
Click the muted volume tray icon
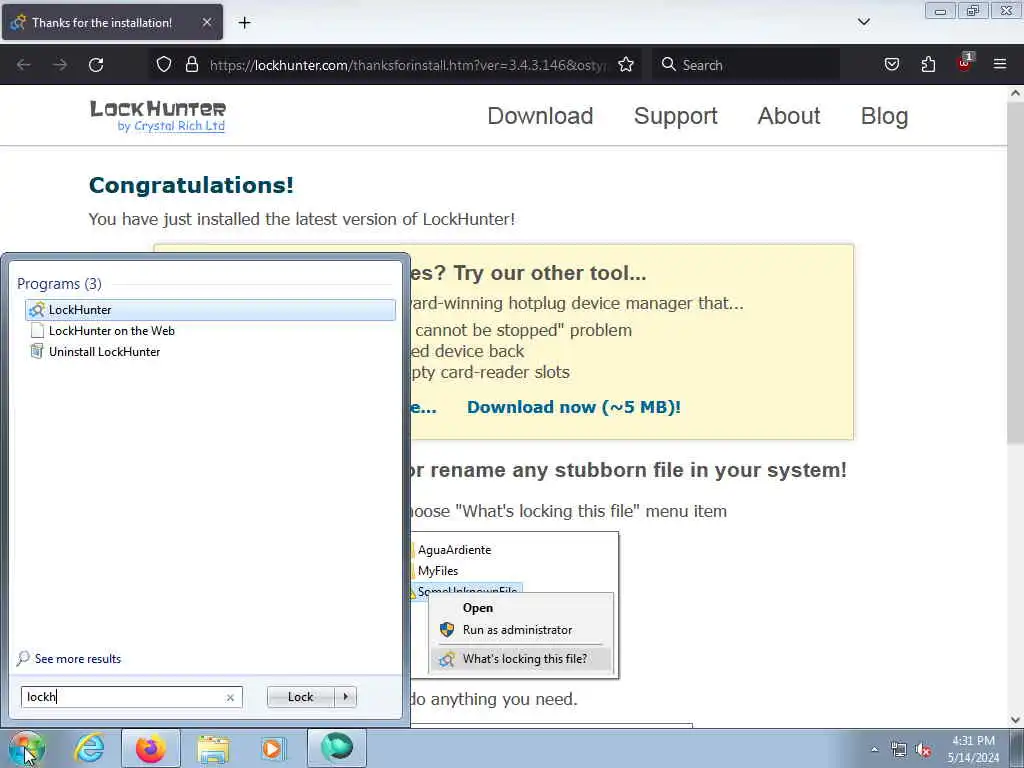pos(923,750)
